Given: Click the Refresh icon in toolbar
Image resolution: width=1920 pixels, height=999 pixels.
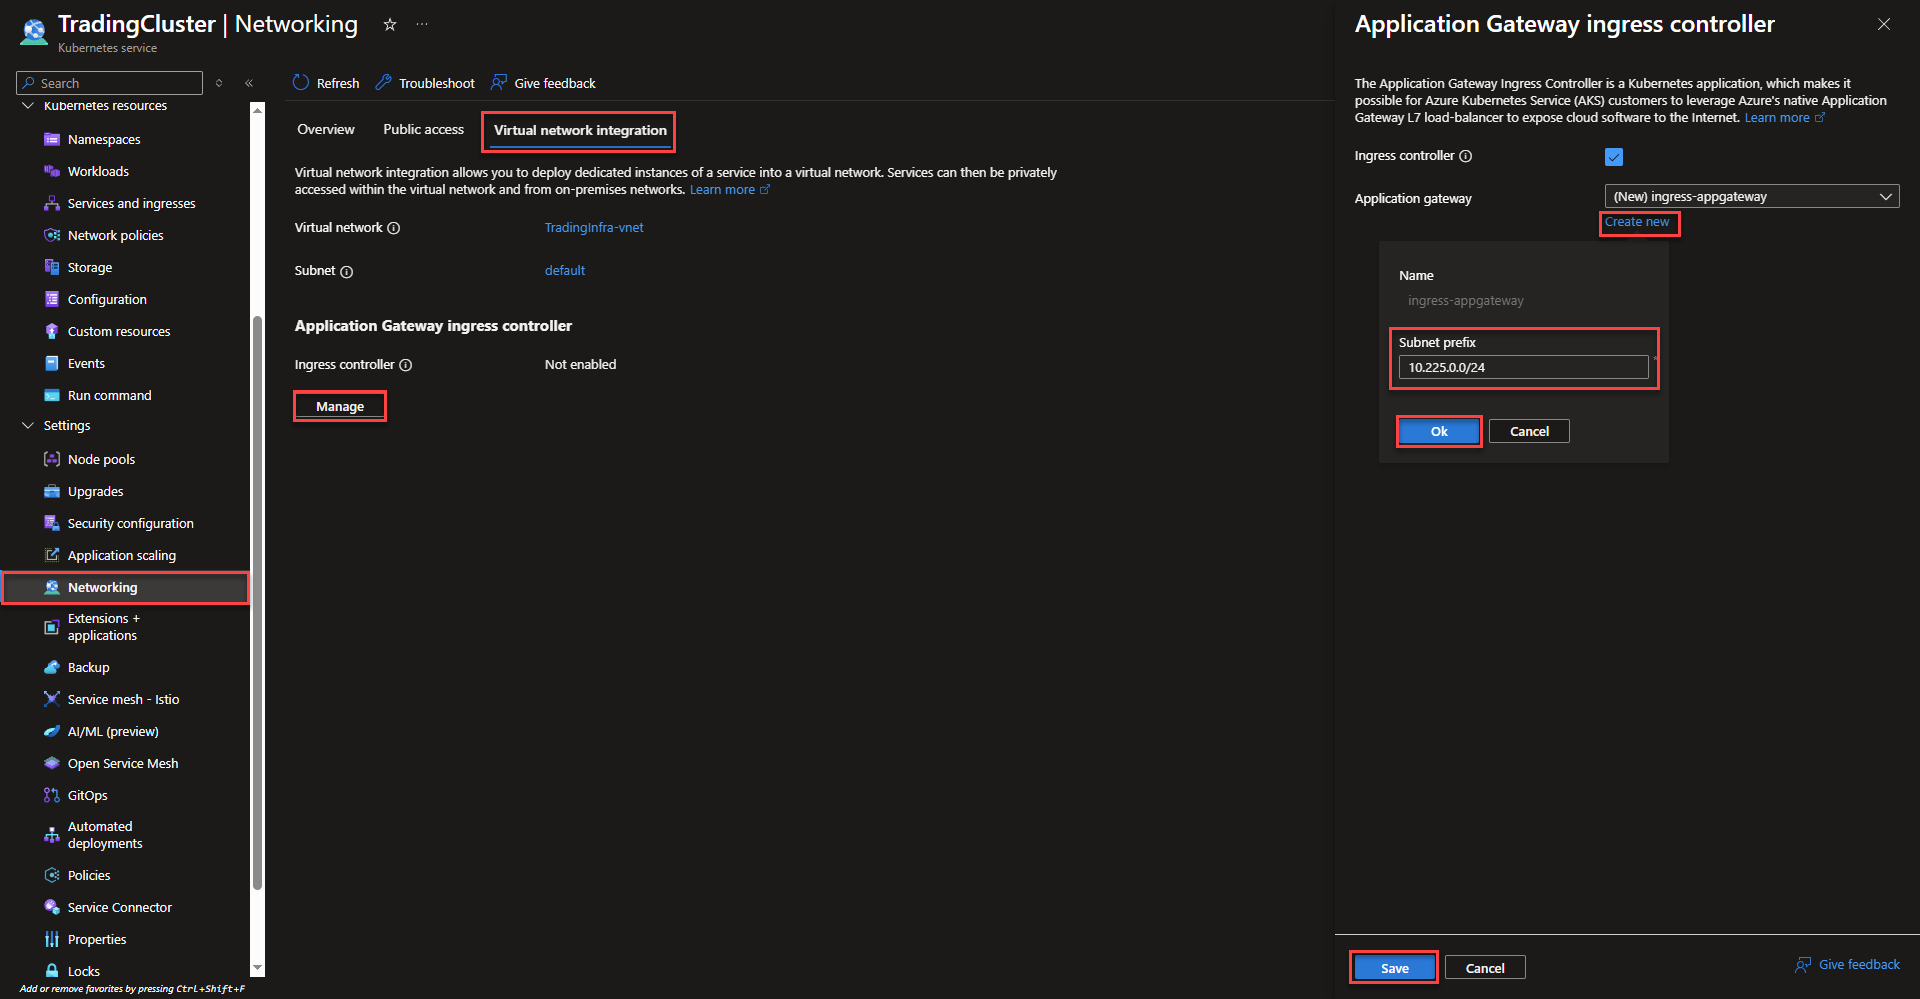Looking at the screenshot, I should 301,83.
